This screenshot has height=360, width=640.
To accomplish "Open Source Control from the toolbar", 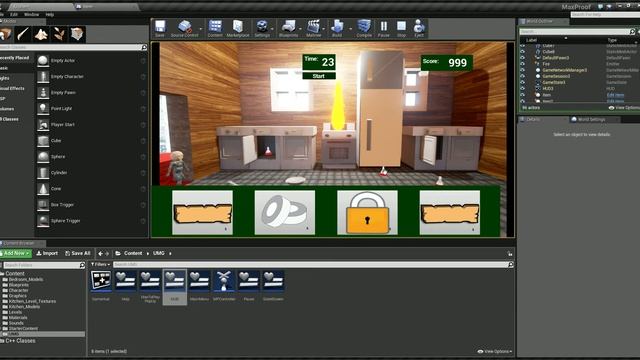I will tap(184, 29).
